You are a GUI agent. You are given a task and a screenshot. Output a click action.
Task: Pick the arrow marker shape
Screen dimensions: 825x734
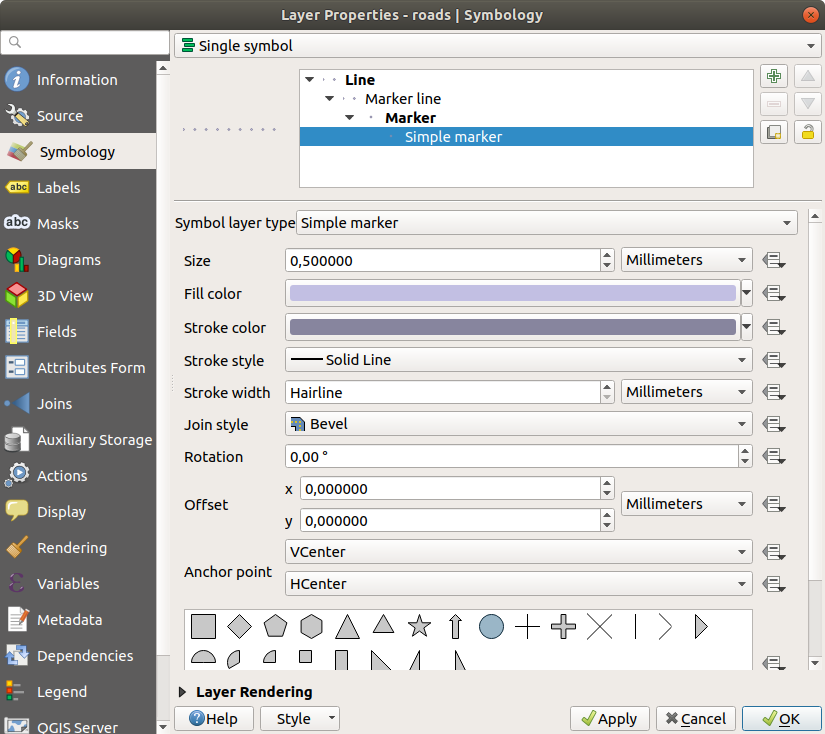455,627
